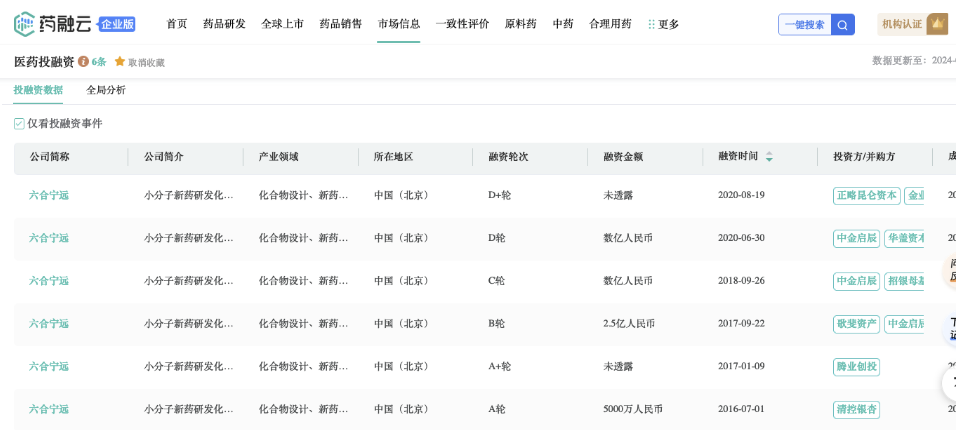Click the 融资时间 sort arrows icon
The image size is (956, 430).
(769, 157)
